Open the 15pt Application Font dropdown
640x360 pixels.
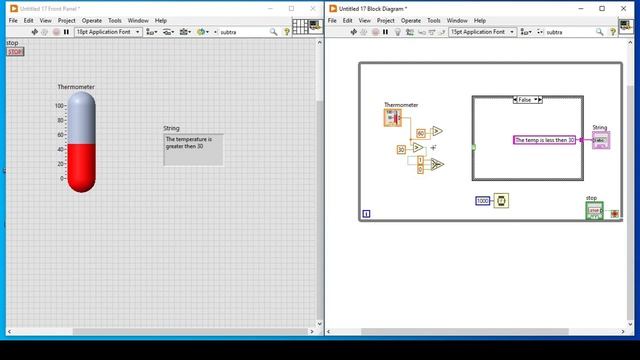(482, 32)
